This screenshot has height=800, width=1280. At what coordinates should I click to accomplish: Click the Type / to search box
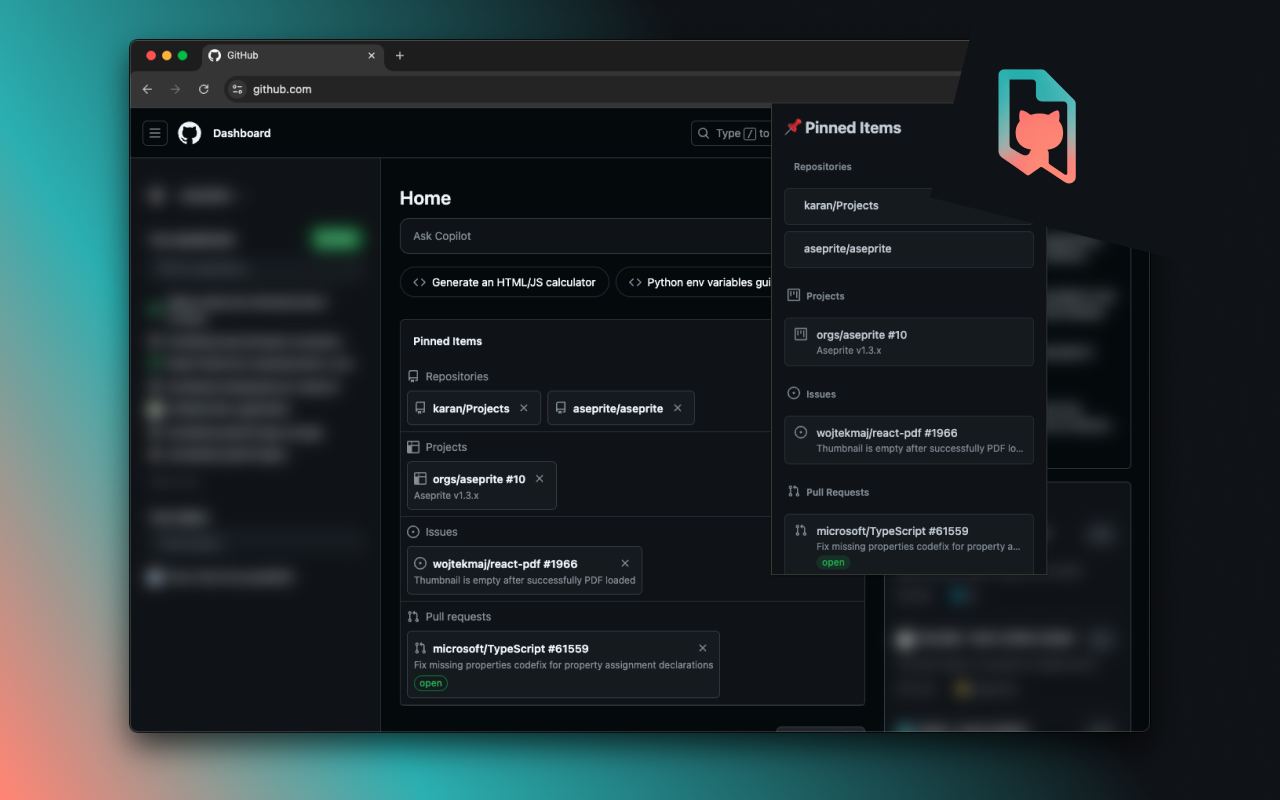(x=732, y=133)
